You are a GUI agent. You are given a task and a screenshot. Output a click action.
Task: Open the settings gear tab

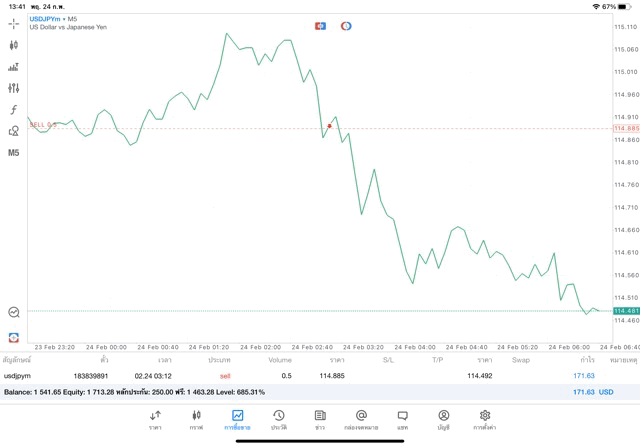[485, 420]
